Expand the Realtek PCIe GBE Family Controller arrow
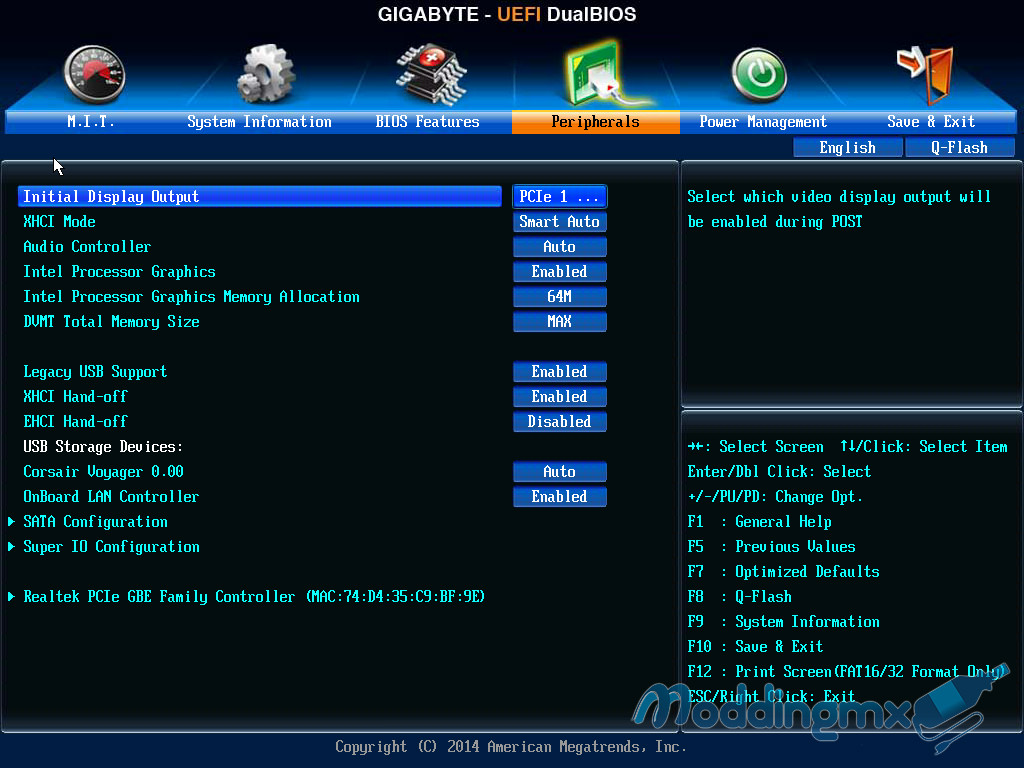The width and height of the screenshot is (1024, 768). (x=11, y=596)
